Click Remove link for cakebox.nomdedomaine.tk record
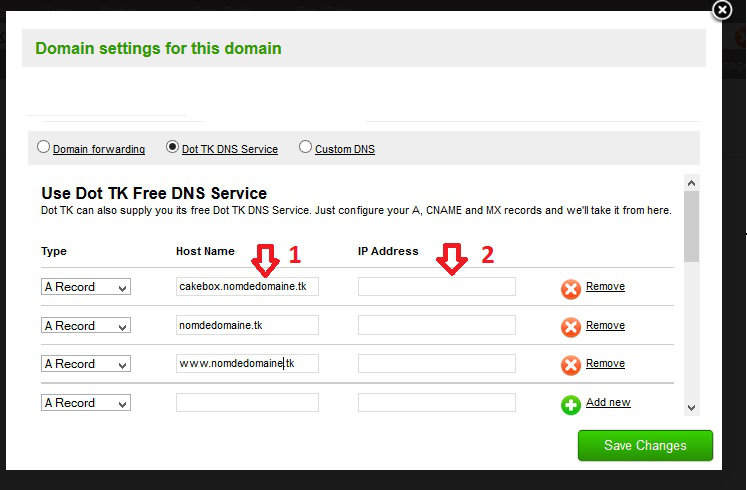 click(x=605, y=286)
